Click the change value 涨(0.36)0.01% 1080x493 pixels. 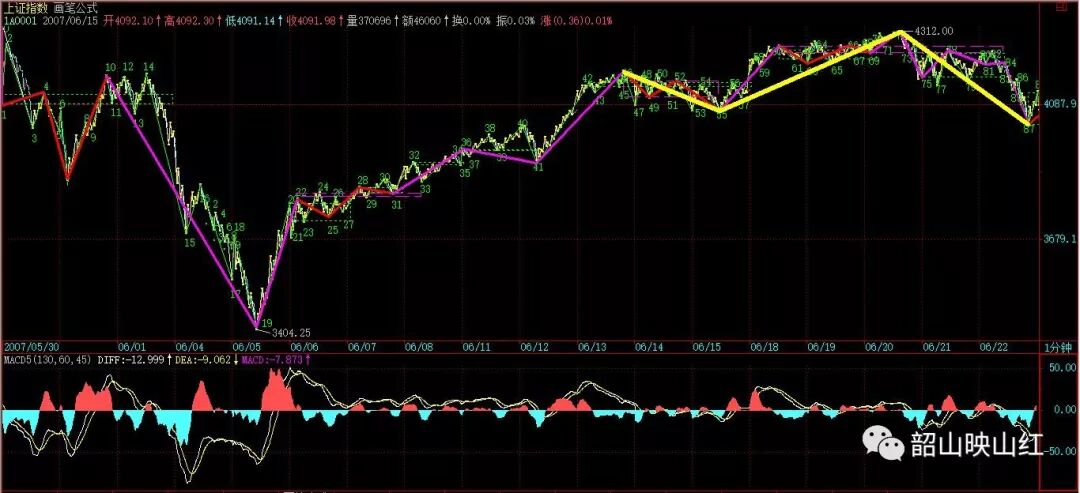[576, 21]
